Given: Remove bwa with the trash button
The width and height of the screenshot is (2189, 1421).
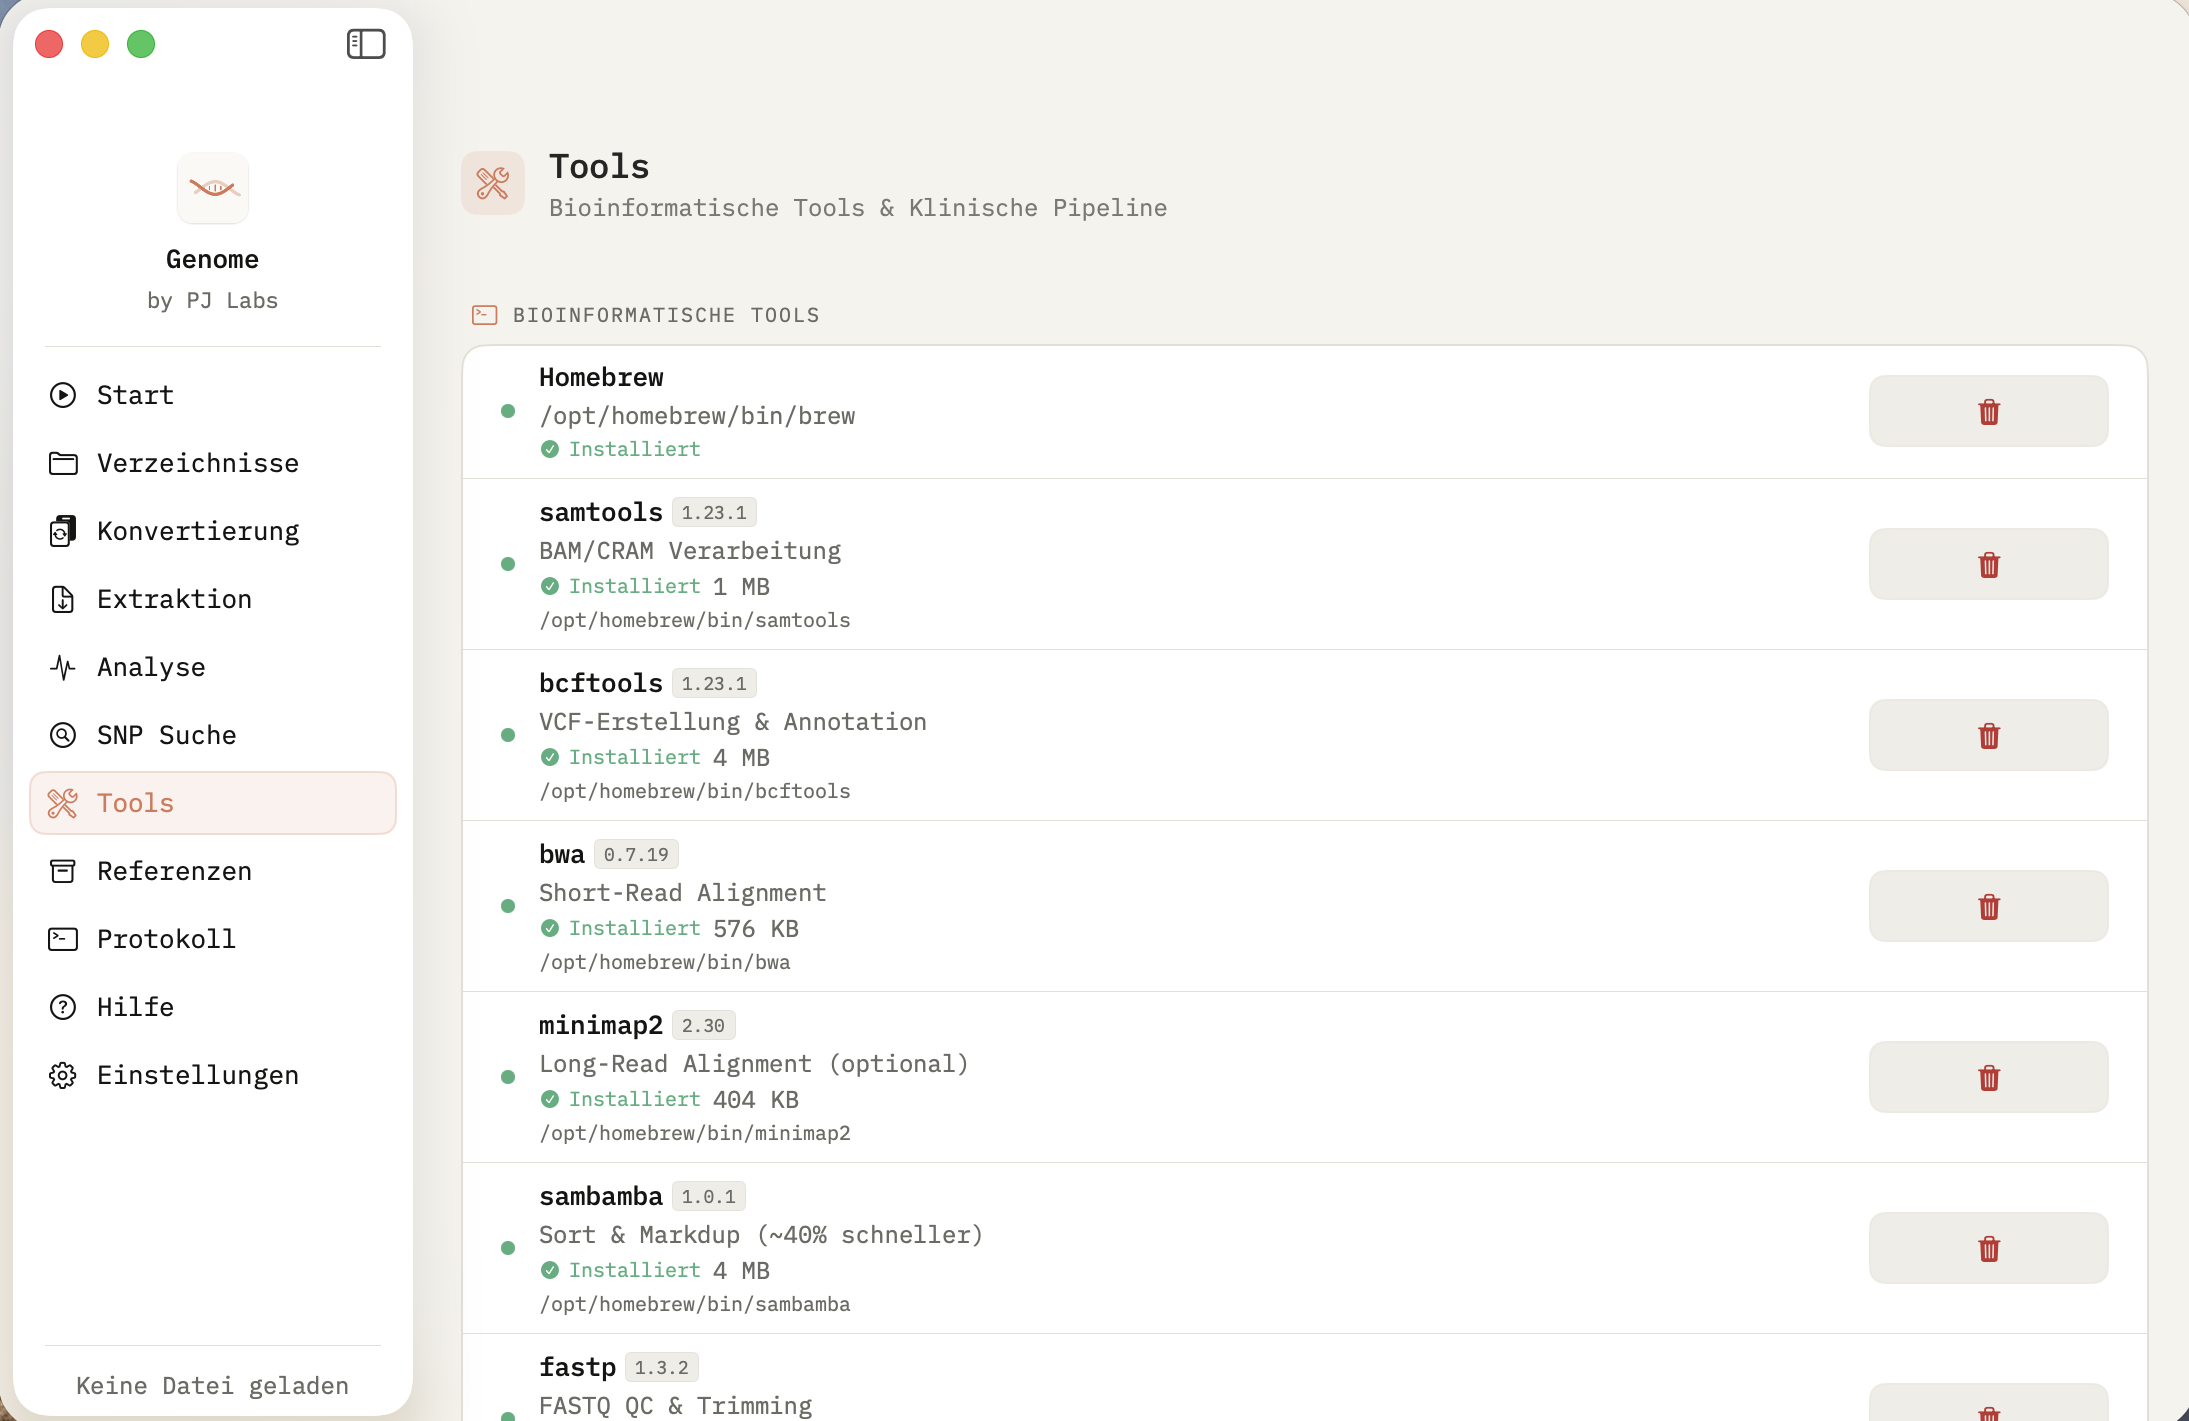Looking at the screenshot, I should point(1988,906).
